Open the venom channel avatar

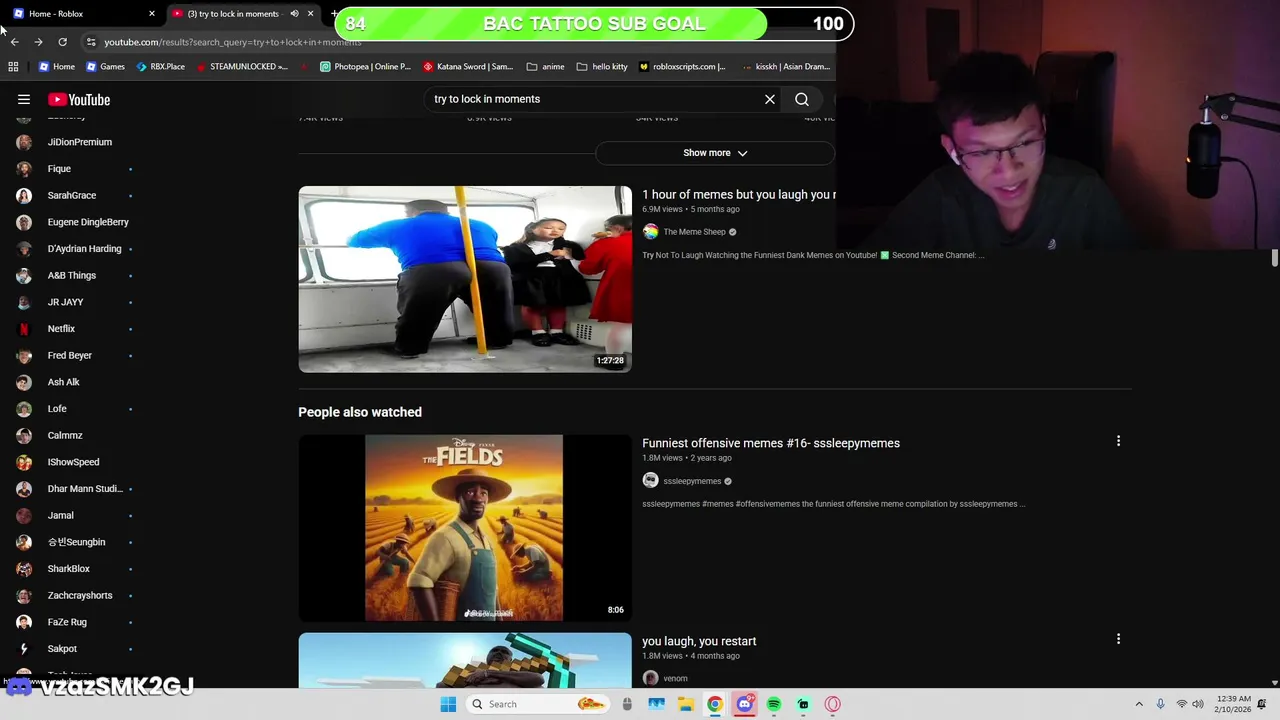click(650, 678)
